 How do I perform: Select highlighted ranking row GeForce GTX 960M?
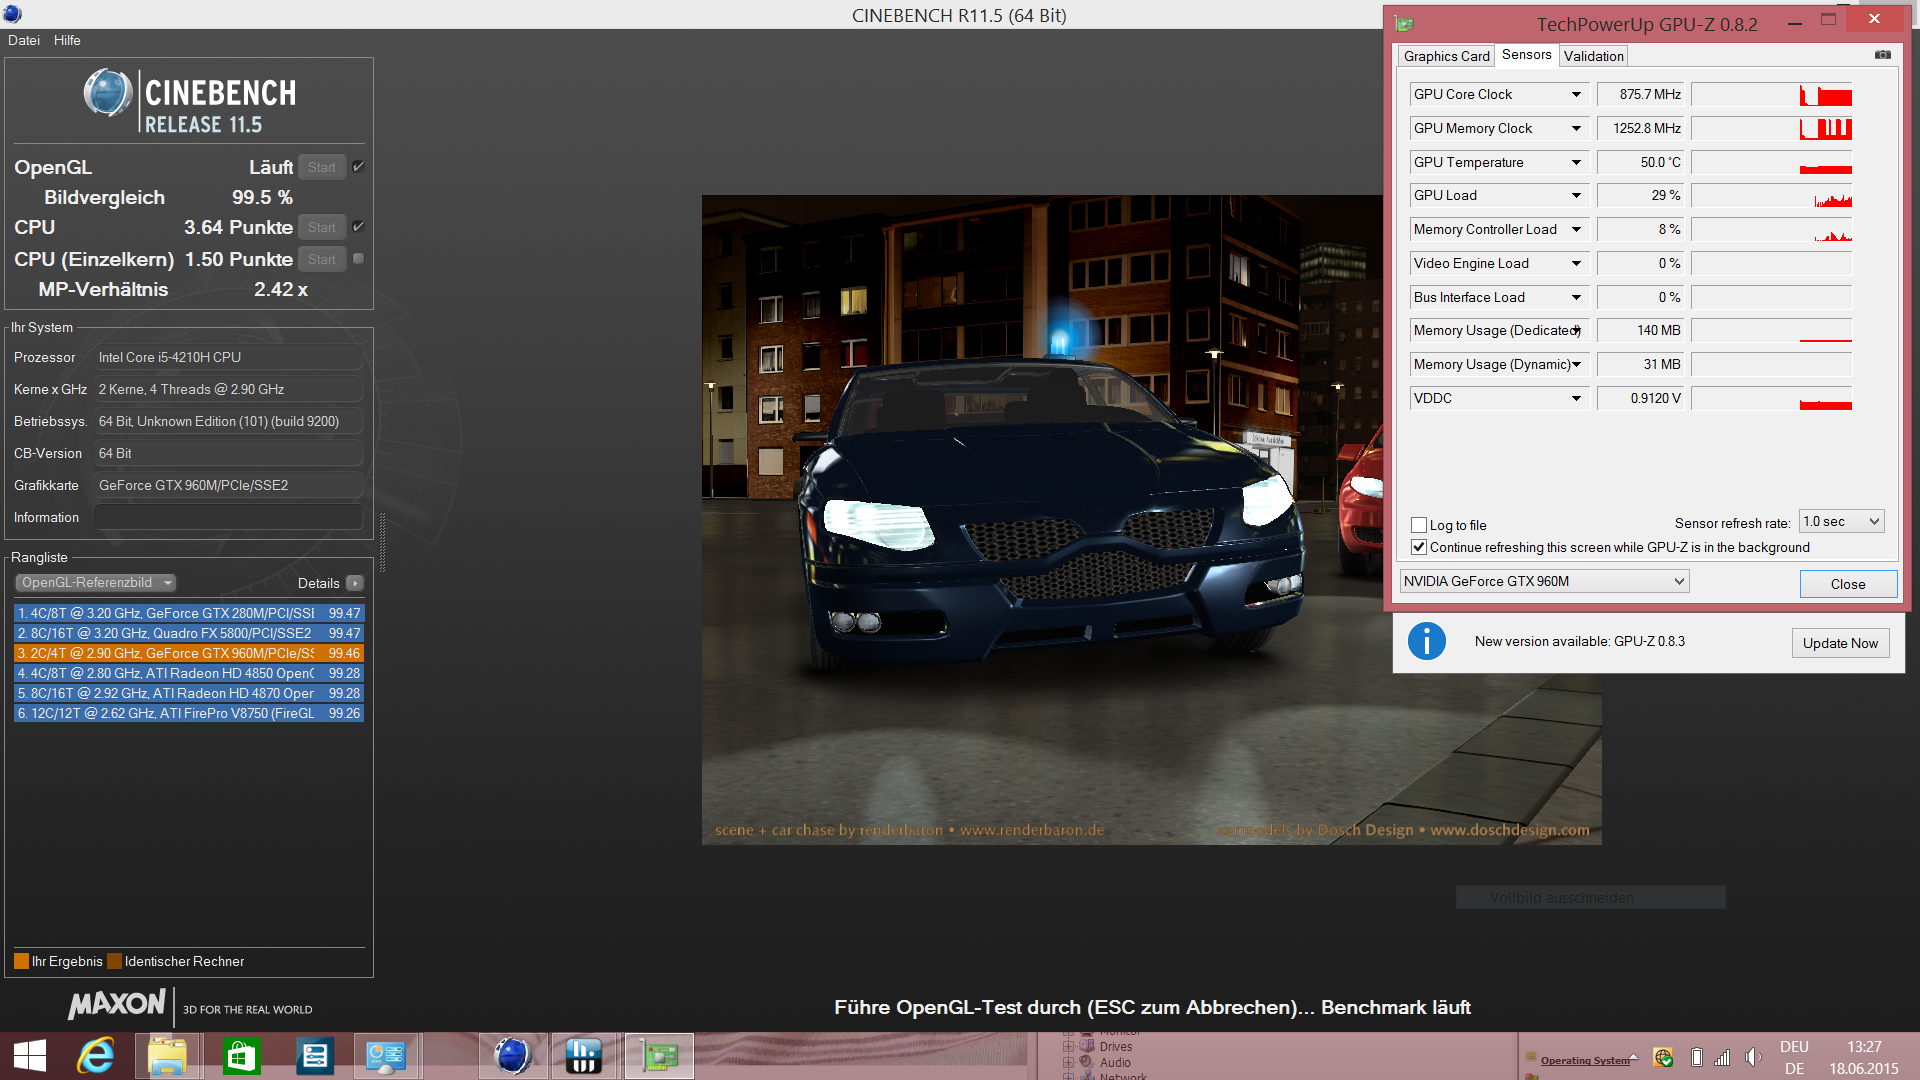point(189,653)
